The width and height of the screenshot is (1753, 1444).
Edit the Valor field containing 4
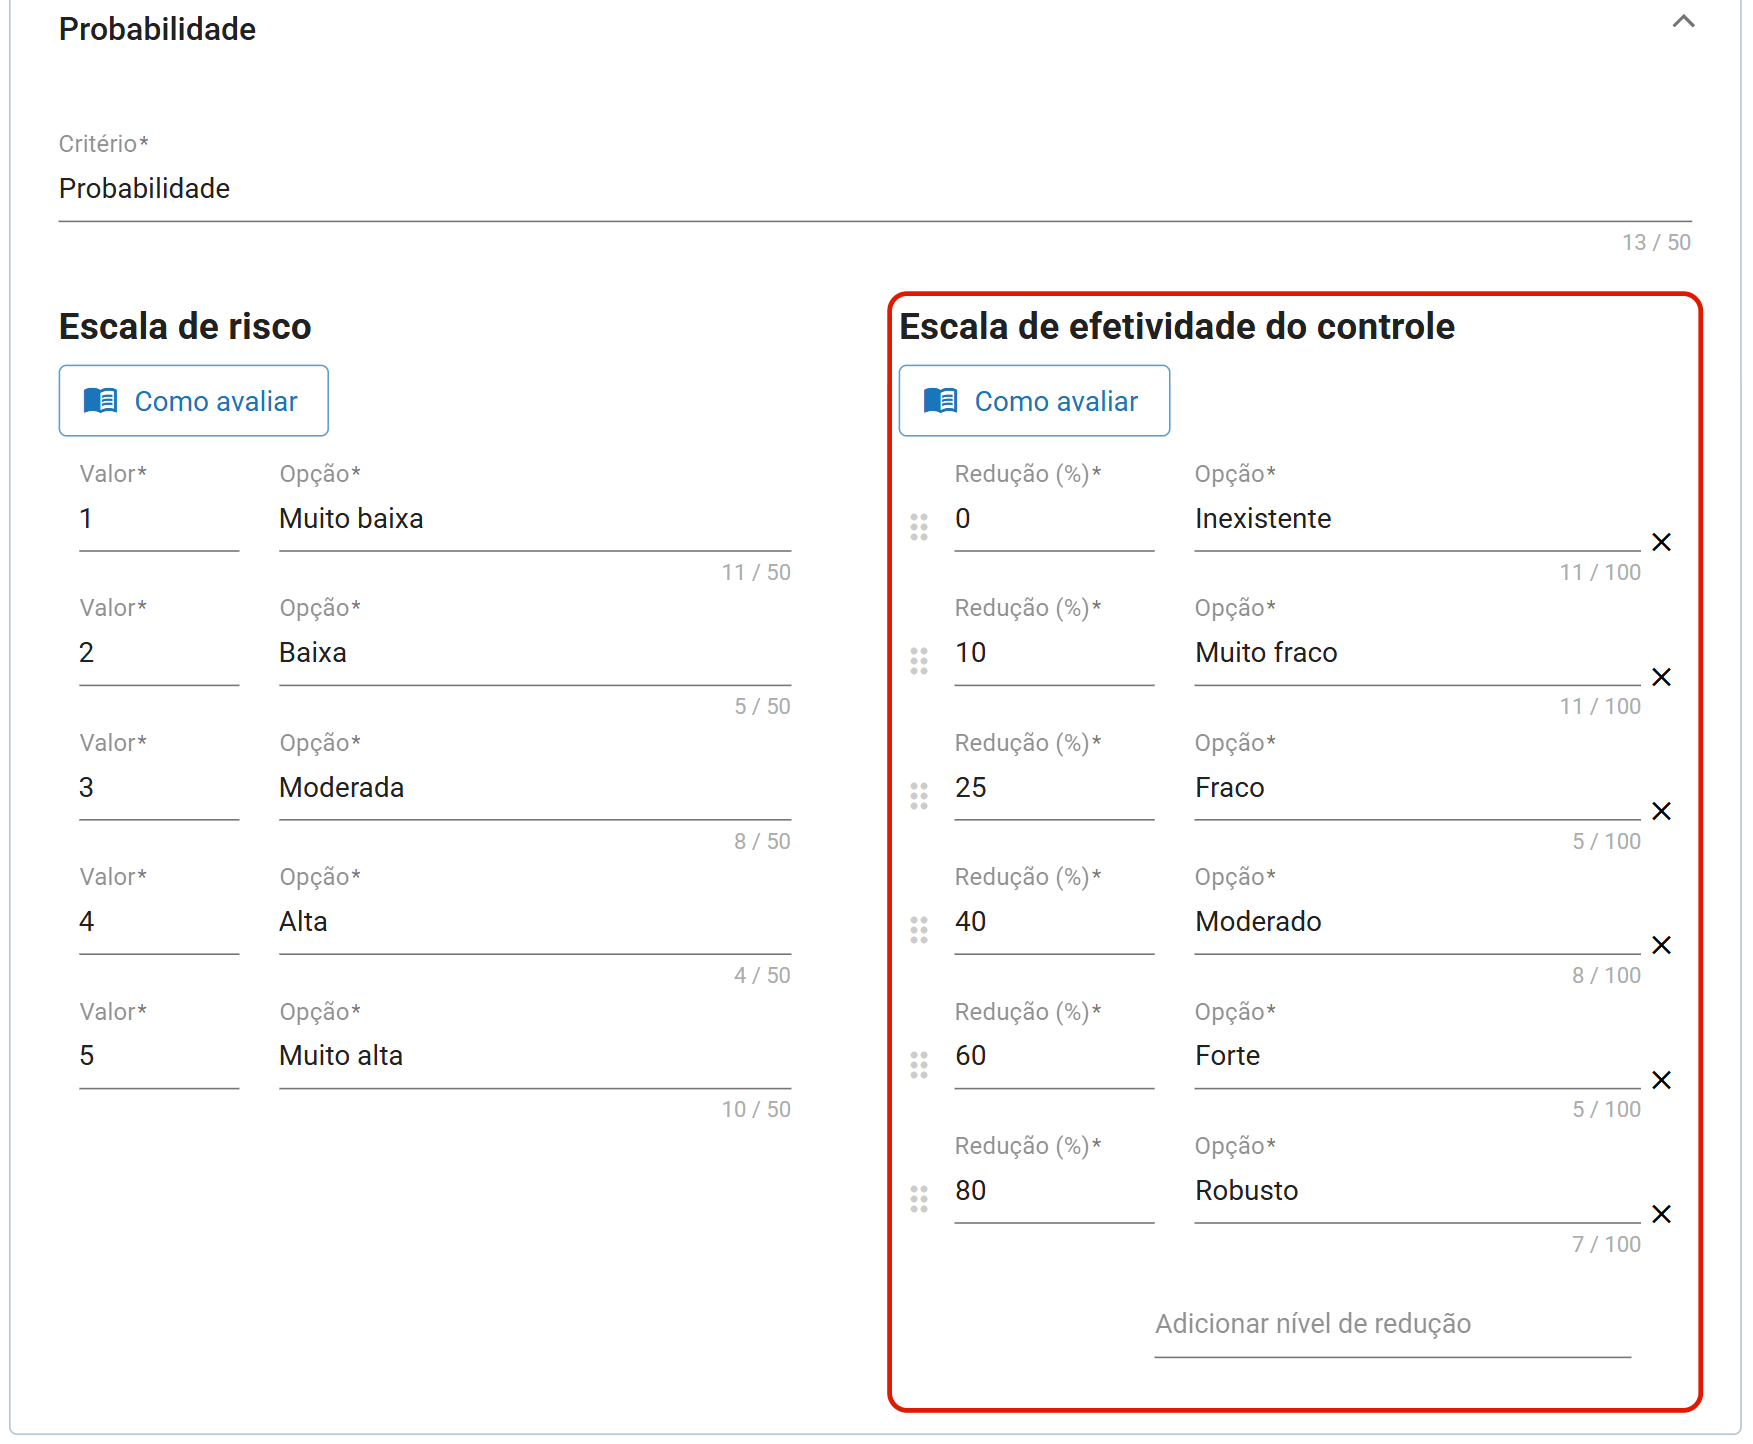point(159,922)
